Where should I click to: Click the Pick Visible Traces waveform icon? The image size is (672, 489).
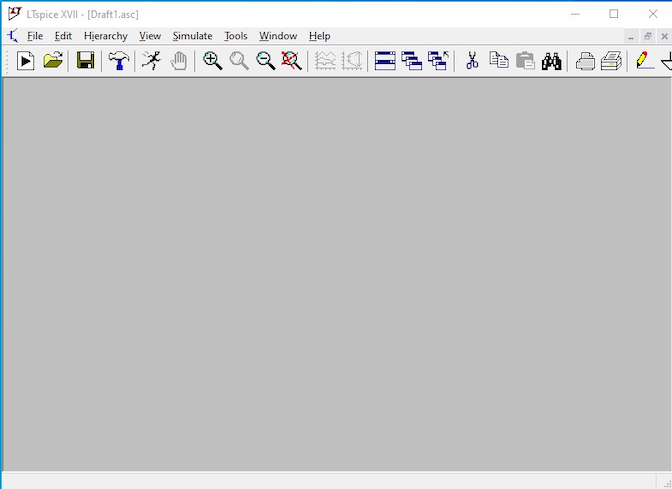click(x=325, y=61)
